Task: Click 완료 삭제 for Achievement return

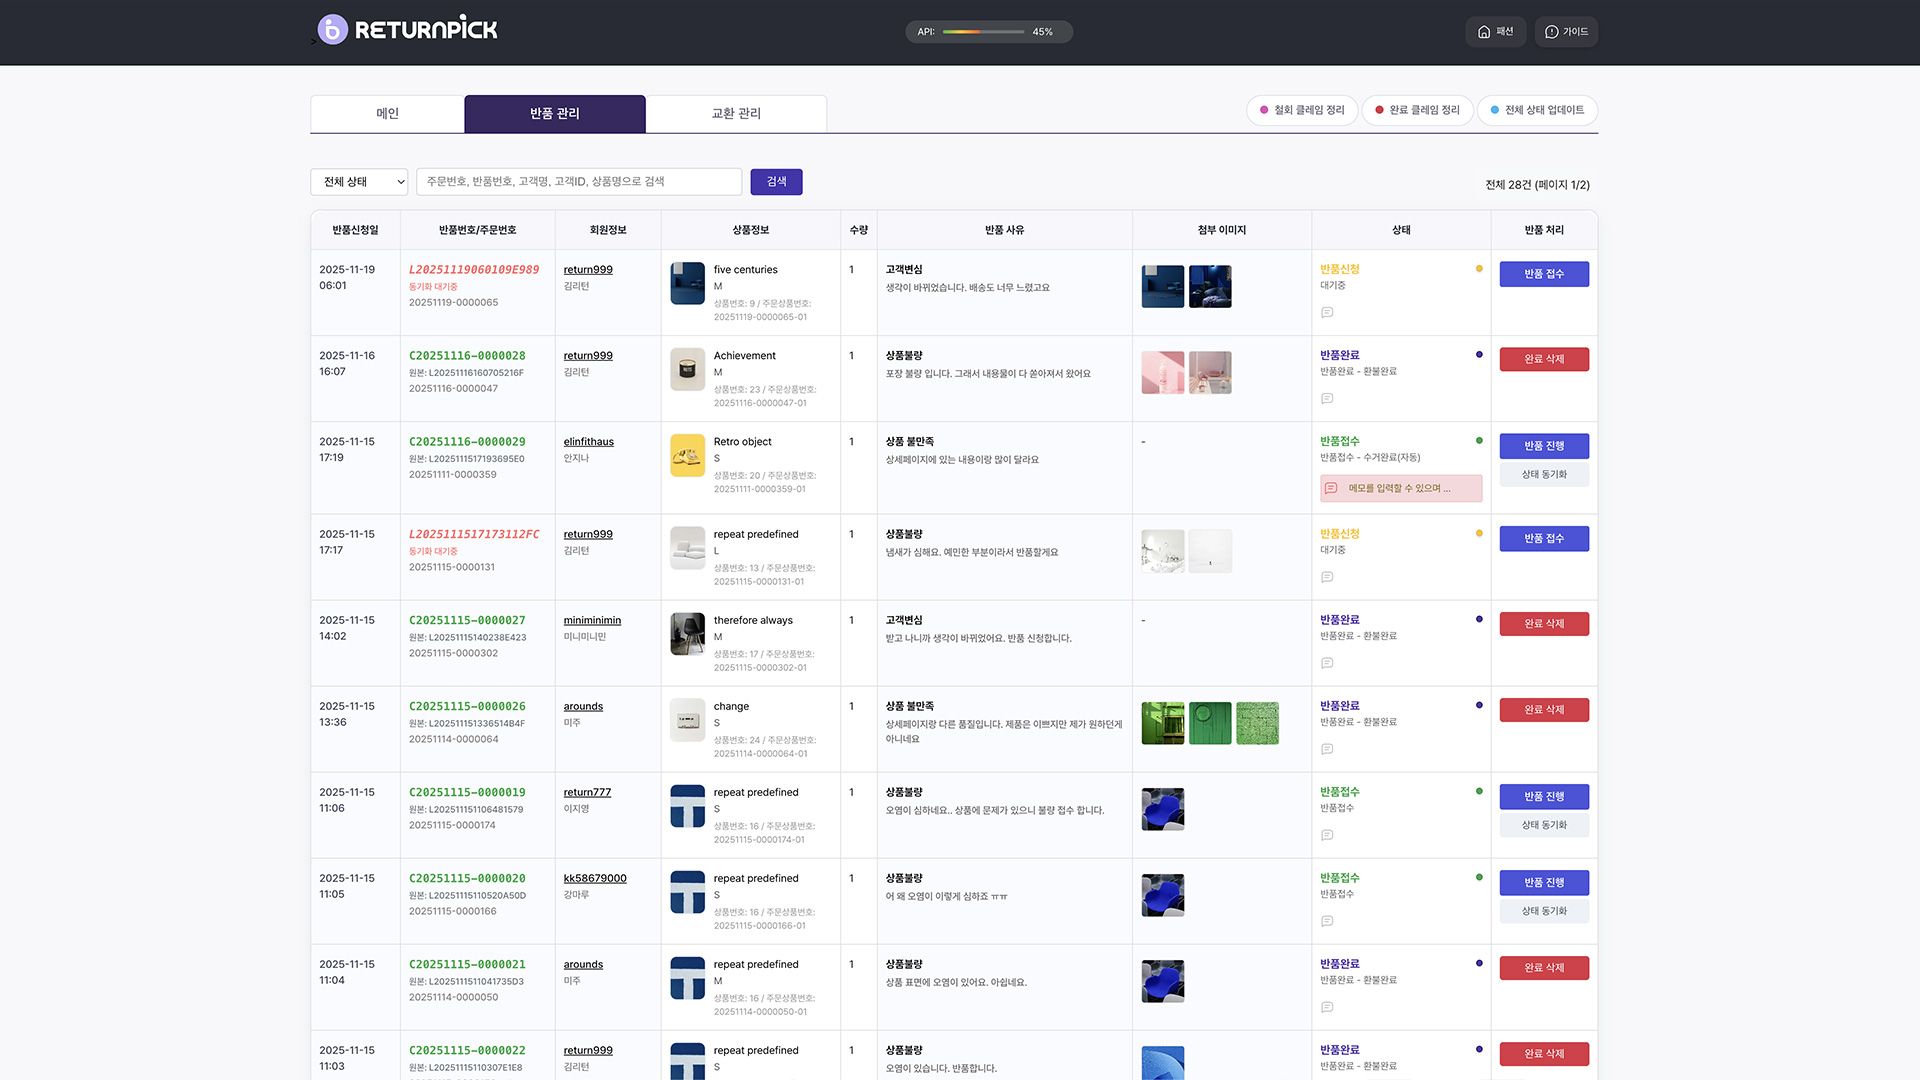Action: (1543, 359)
